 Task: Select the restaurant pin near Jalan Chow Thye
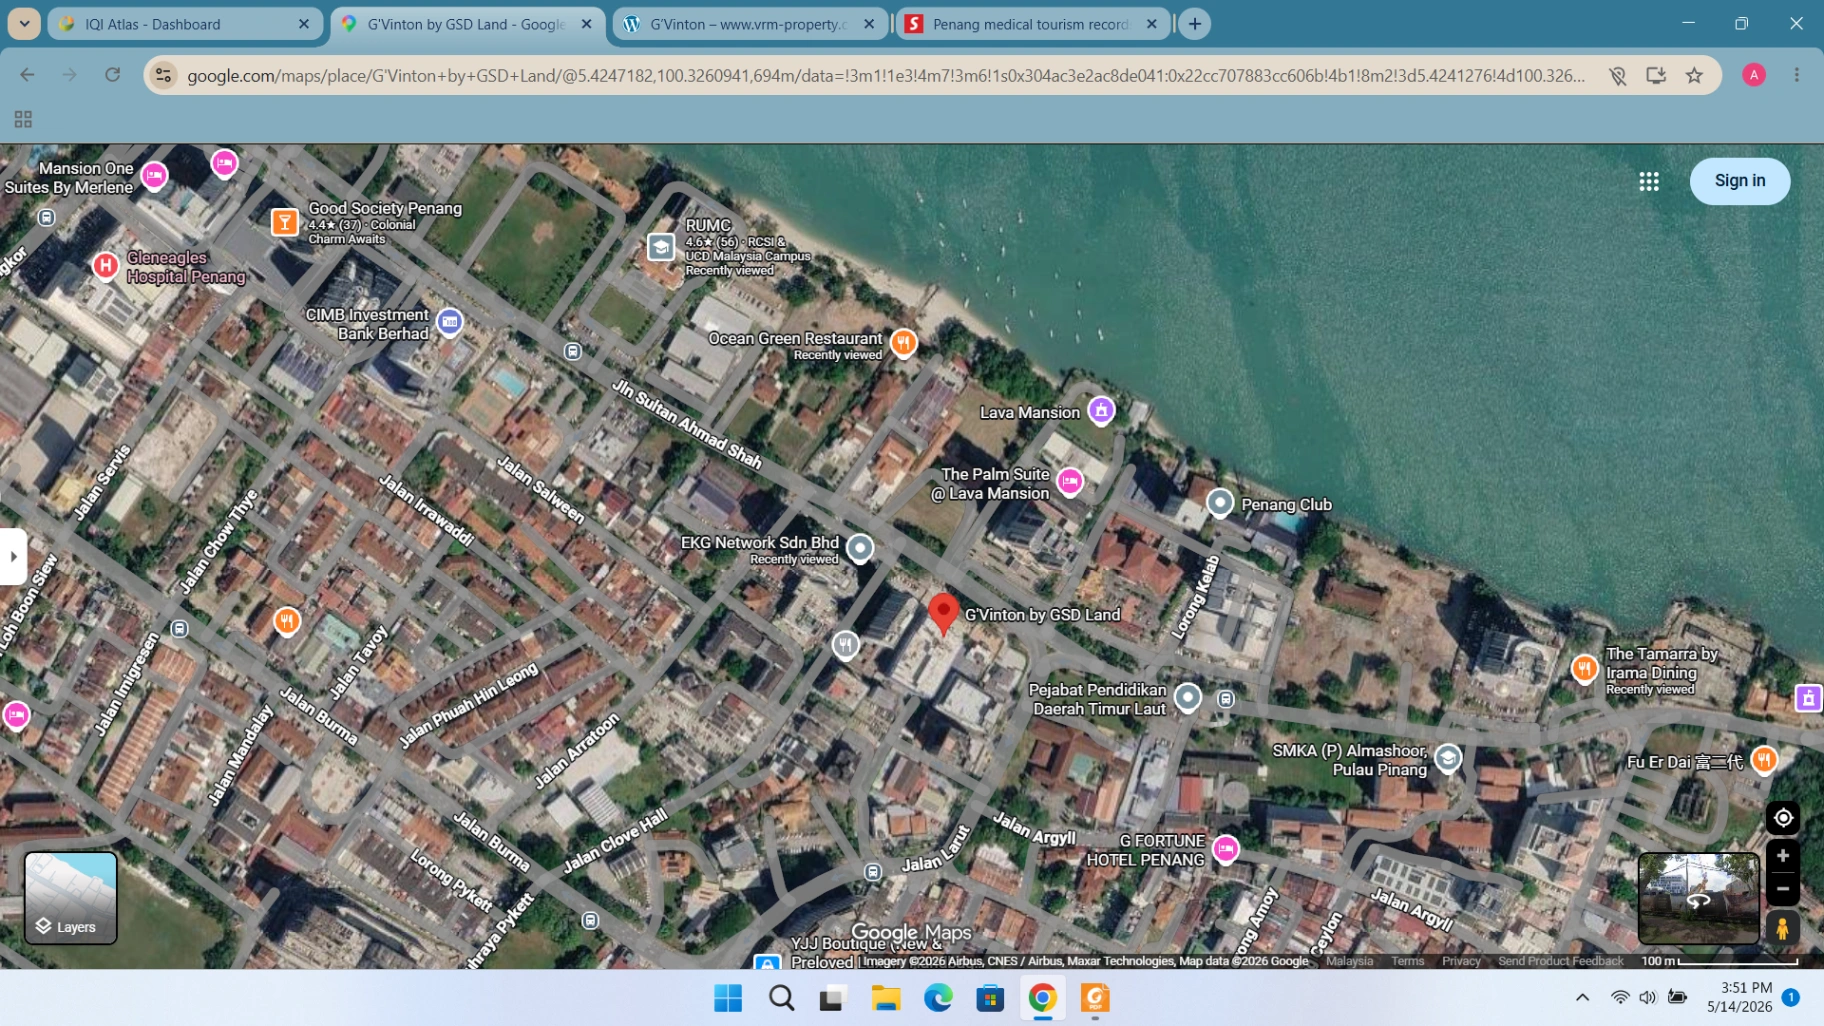click(x=287, y=621)
